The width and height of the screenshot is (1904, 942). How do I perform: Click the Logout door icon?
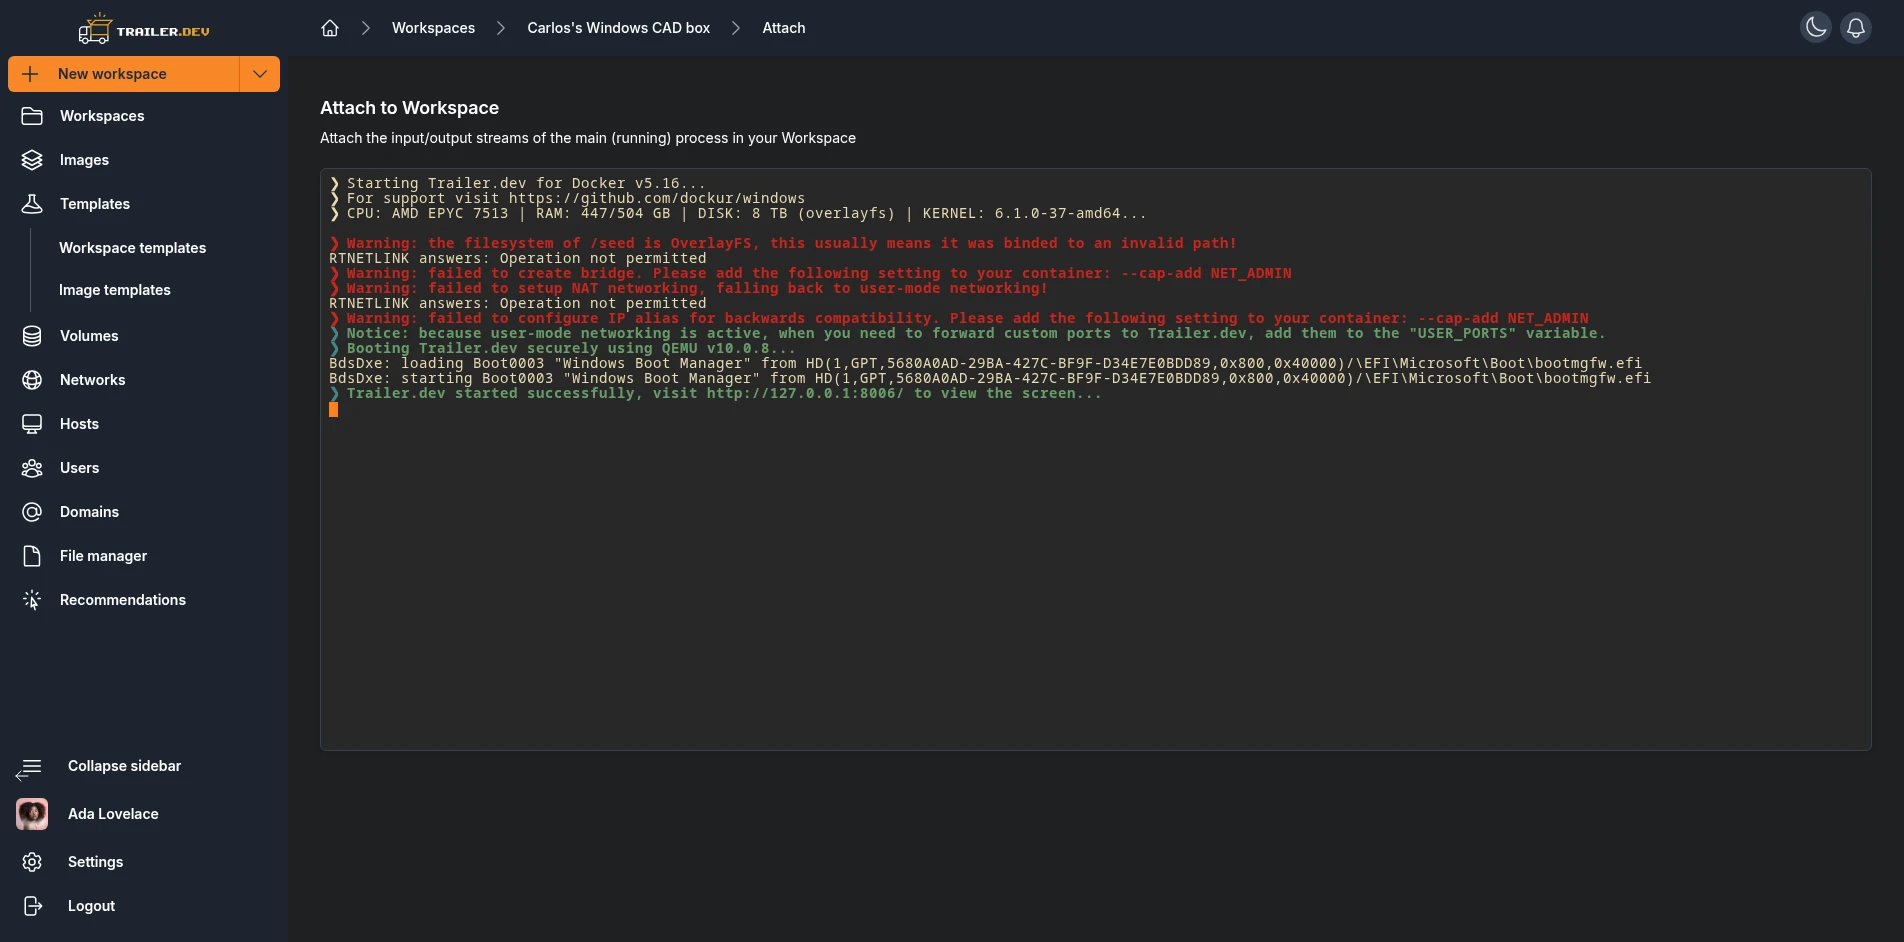(x=32, y=906)
